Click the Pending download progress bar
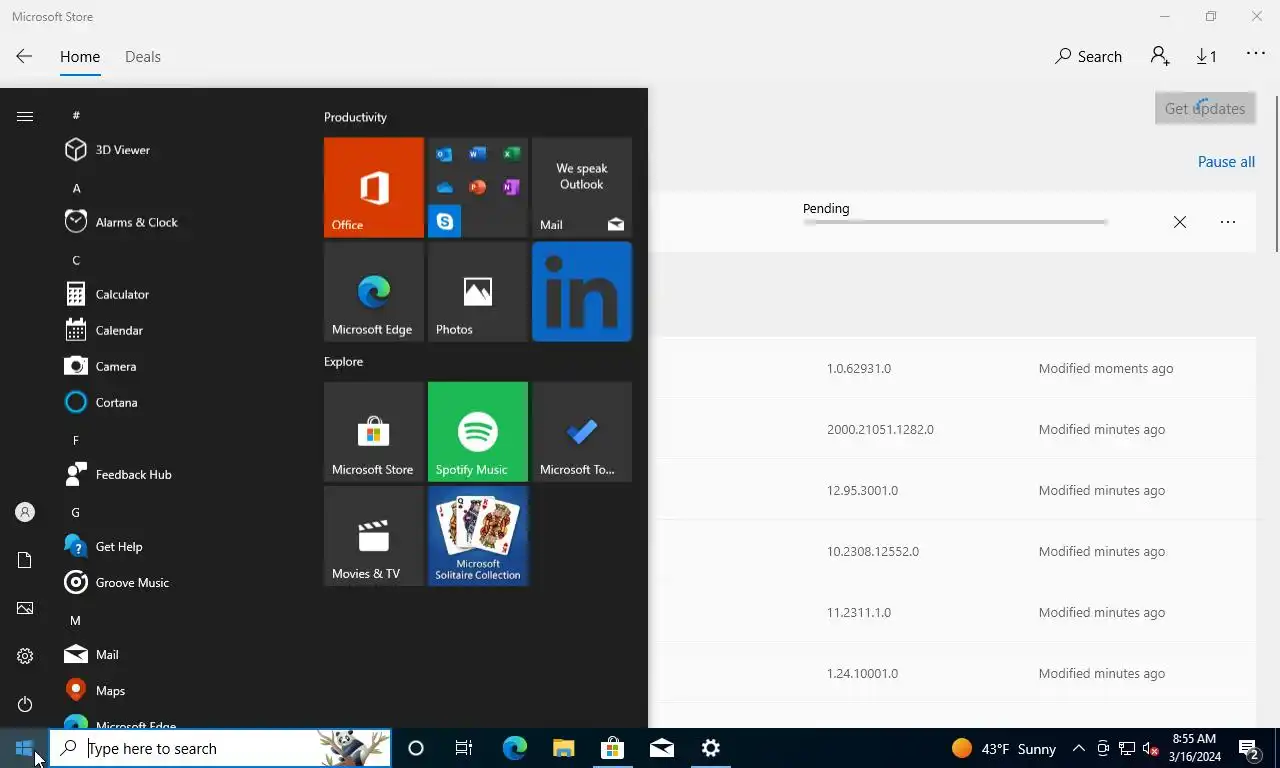 (x=955, y=222)
